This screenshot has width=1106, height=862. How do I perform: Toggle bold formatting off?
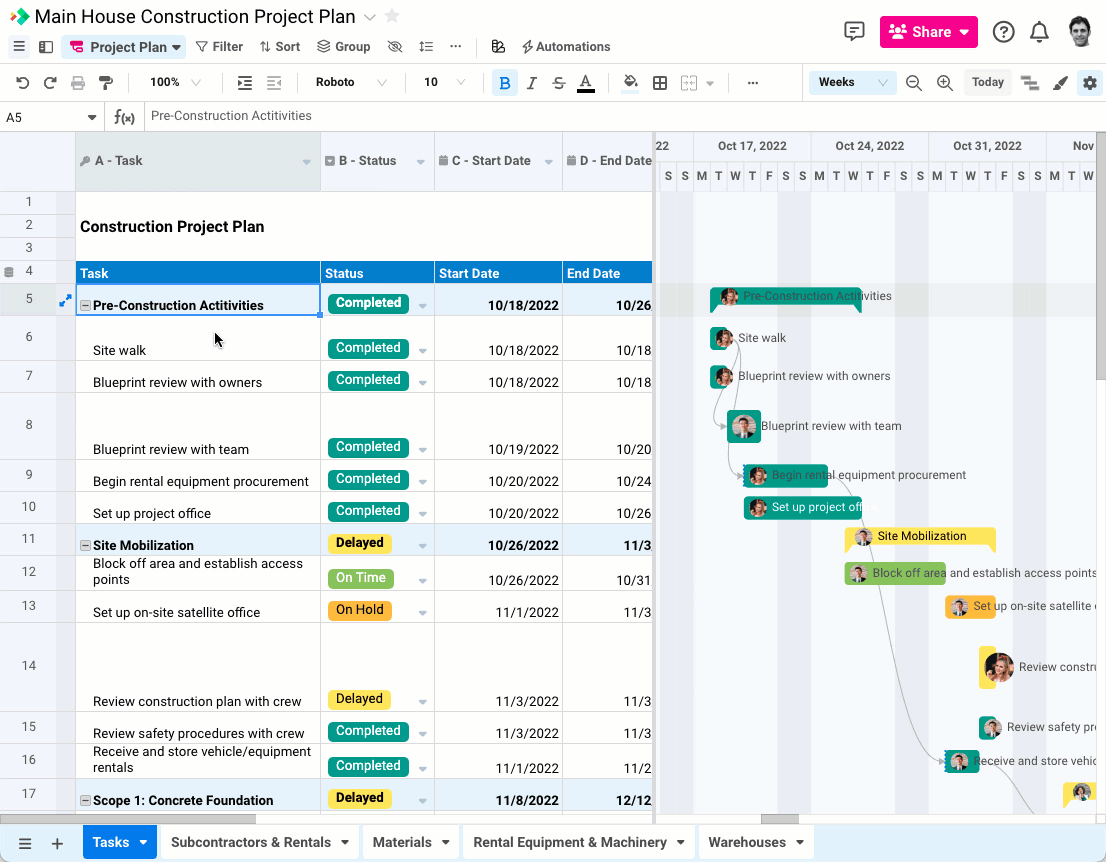pos(504,83)
